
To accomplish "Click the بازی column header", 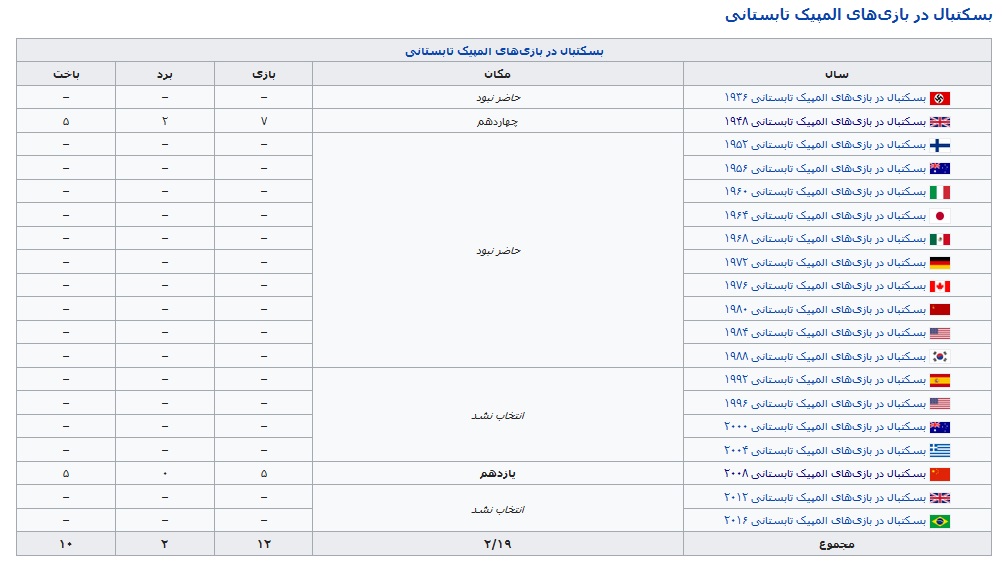I will 264,74.
